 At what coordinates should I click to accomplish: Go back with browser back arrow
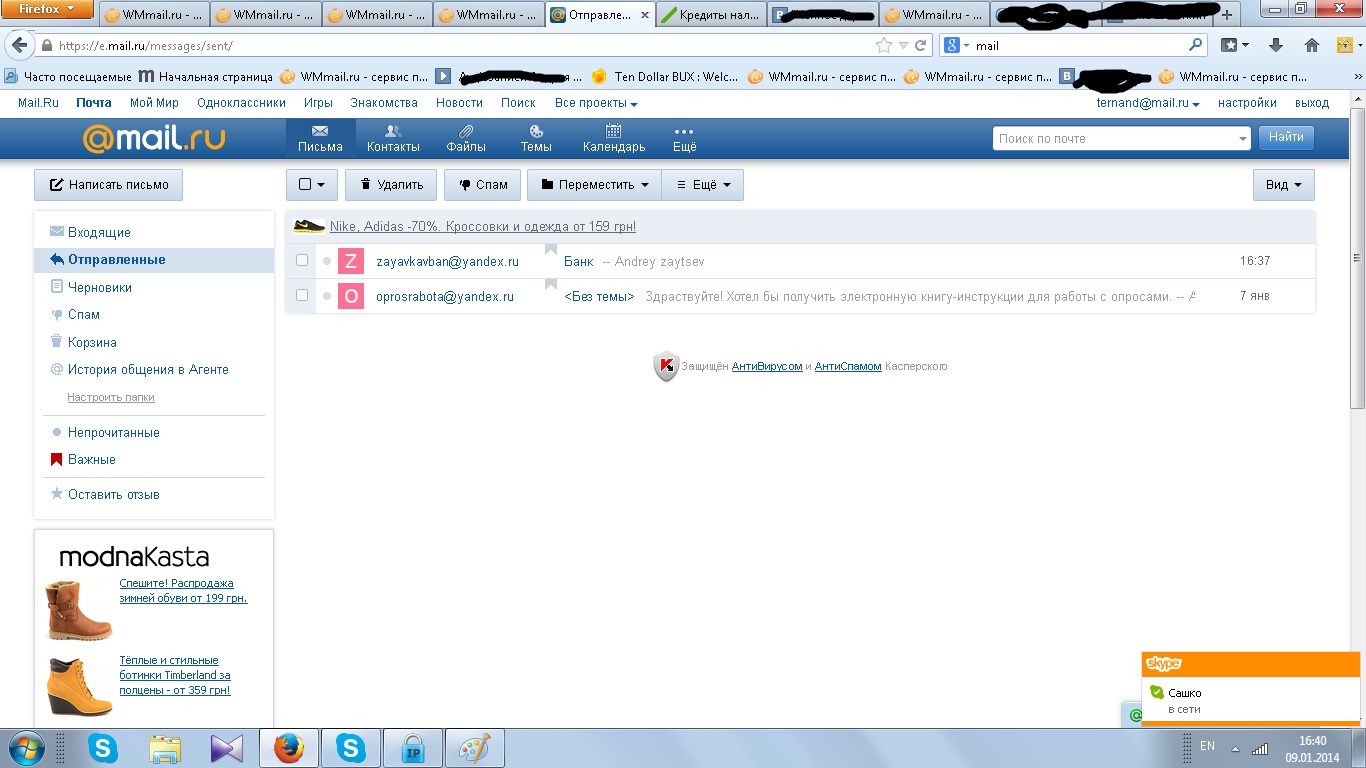[19, 46]
